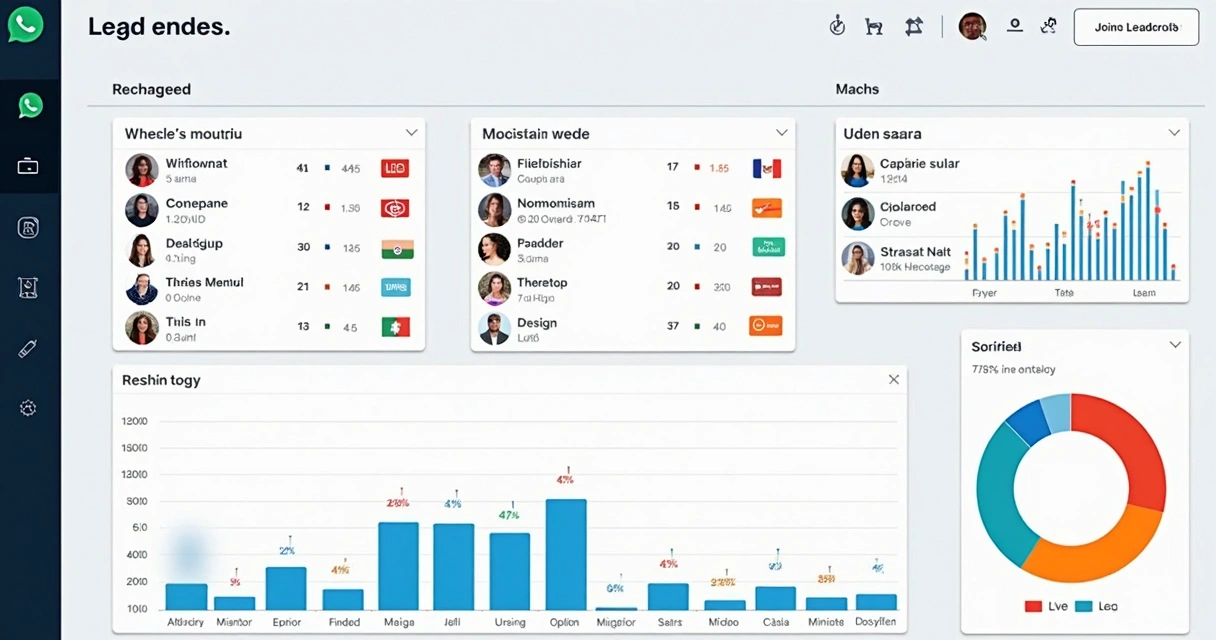
Task: Click the Joino Leadcrofs button
Action: tap(1136, 27)
